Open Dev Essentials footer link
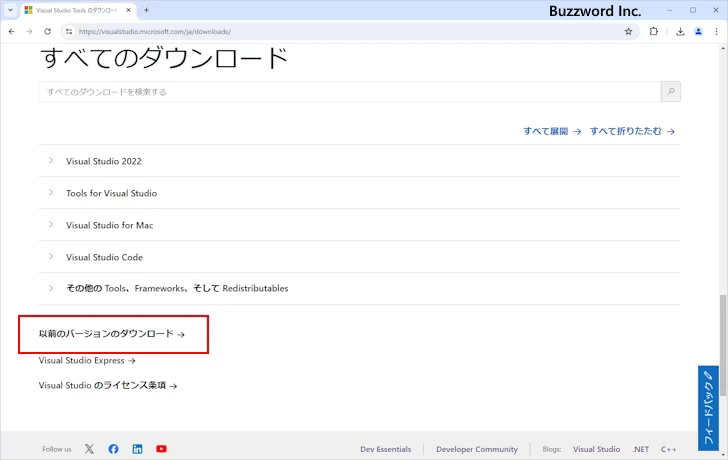 (x=385, y=449)
